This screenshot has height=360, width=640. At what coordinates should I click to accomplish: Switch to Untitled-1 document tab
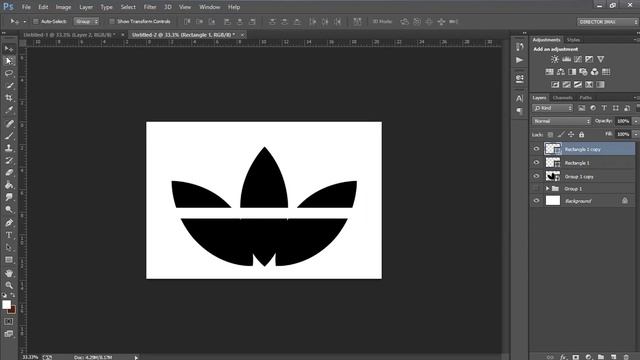pos(69,35)
